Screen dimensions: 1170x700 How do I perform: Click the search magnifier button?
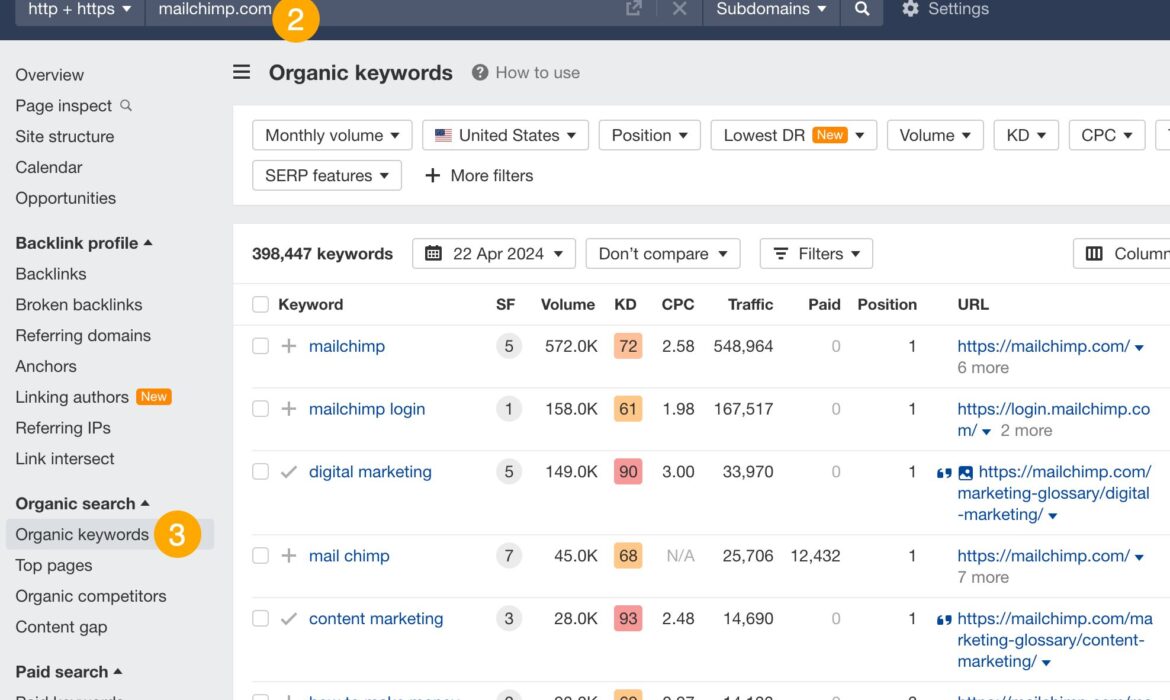click(862, 9)
